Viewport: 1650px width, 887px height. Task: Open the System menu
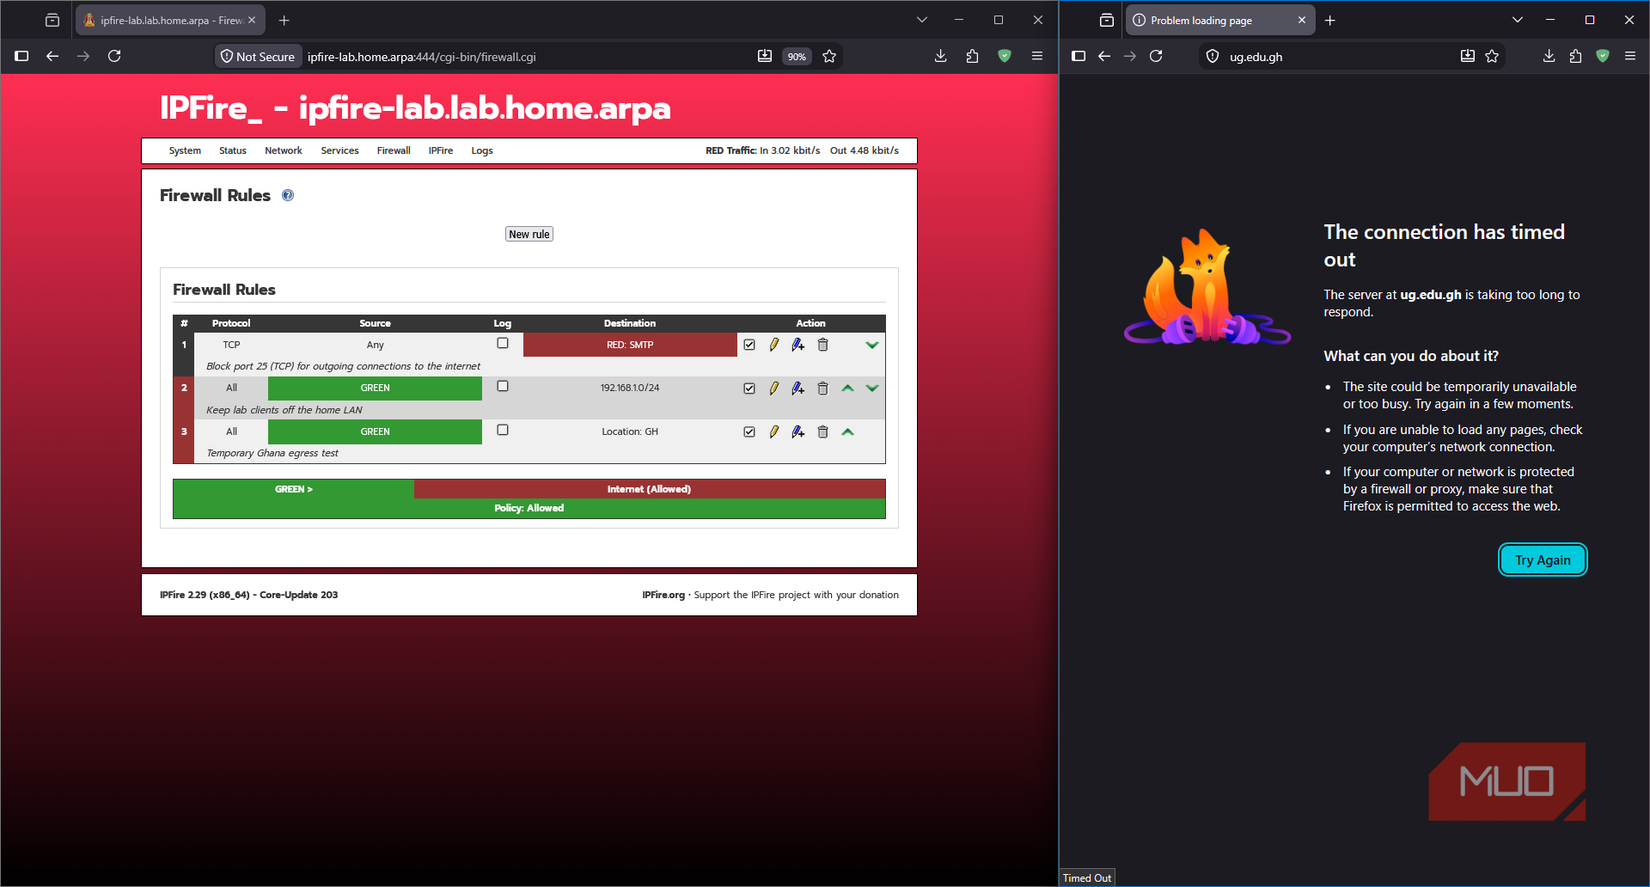185,151
